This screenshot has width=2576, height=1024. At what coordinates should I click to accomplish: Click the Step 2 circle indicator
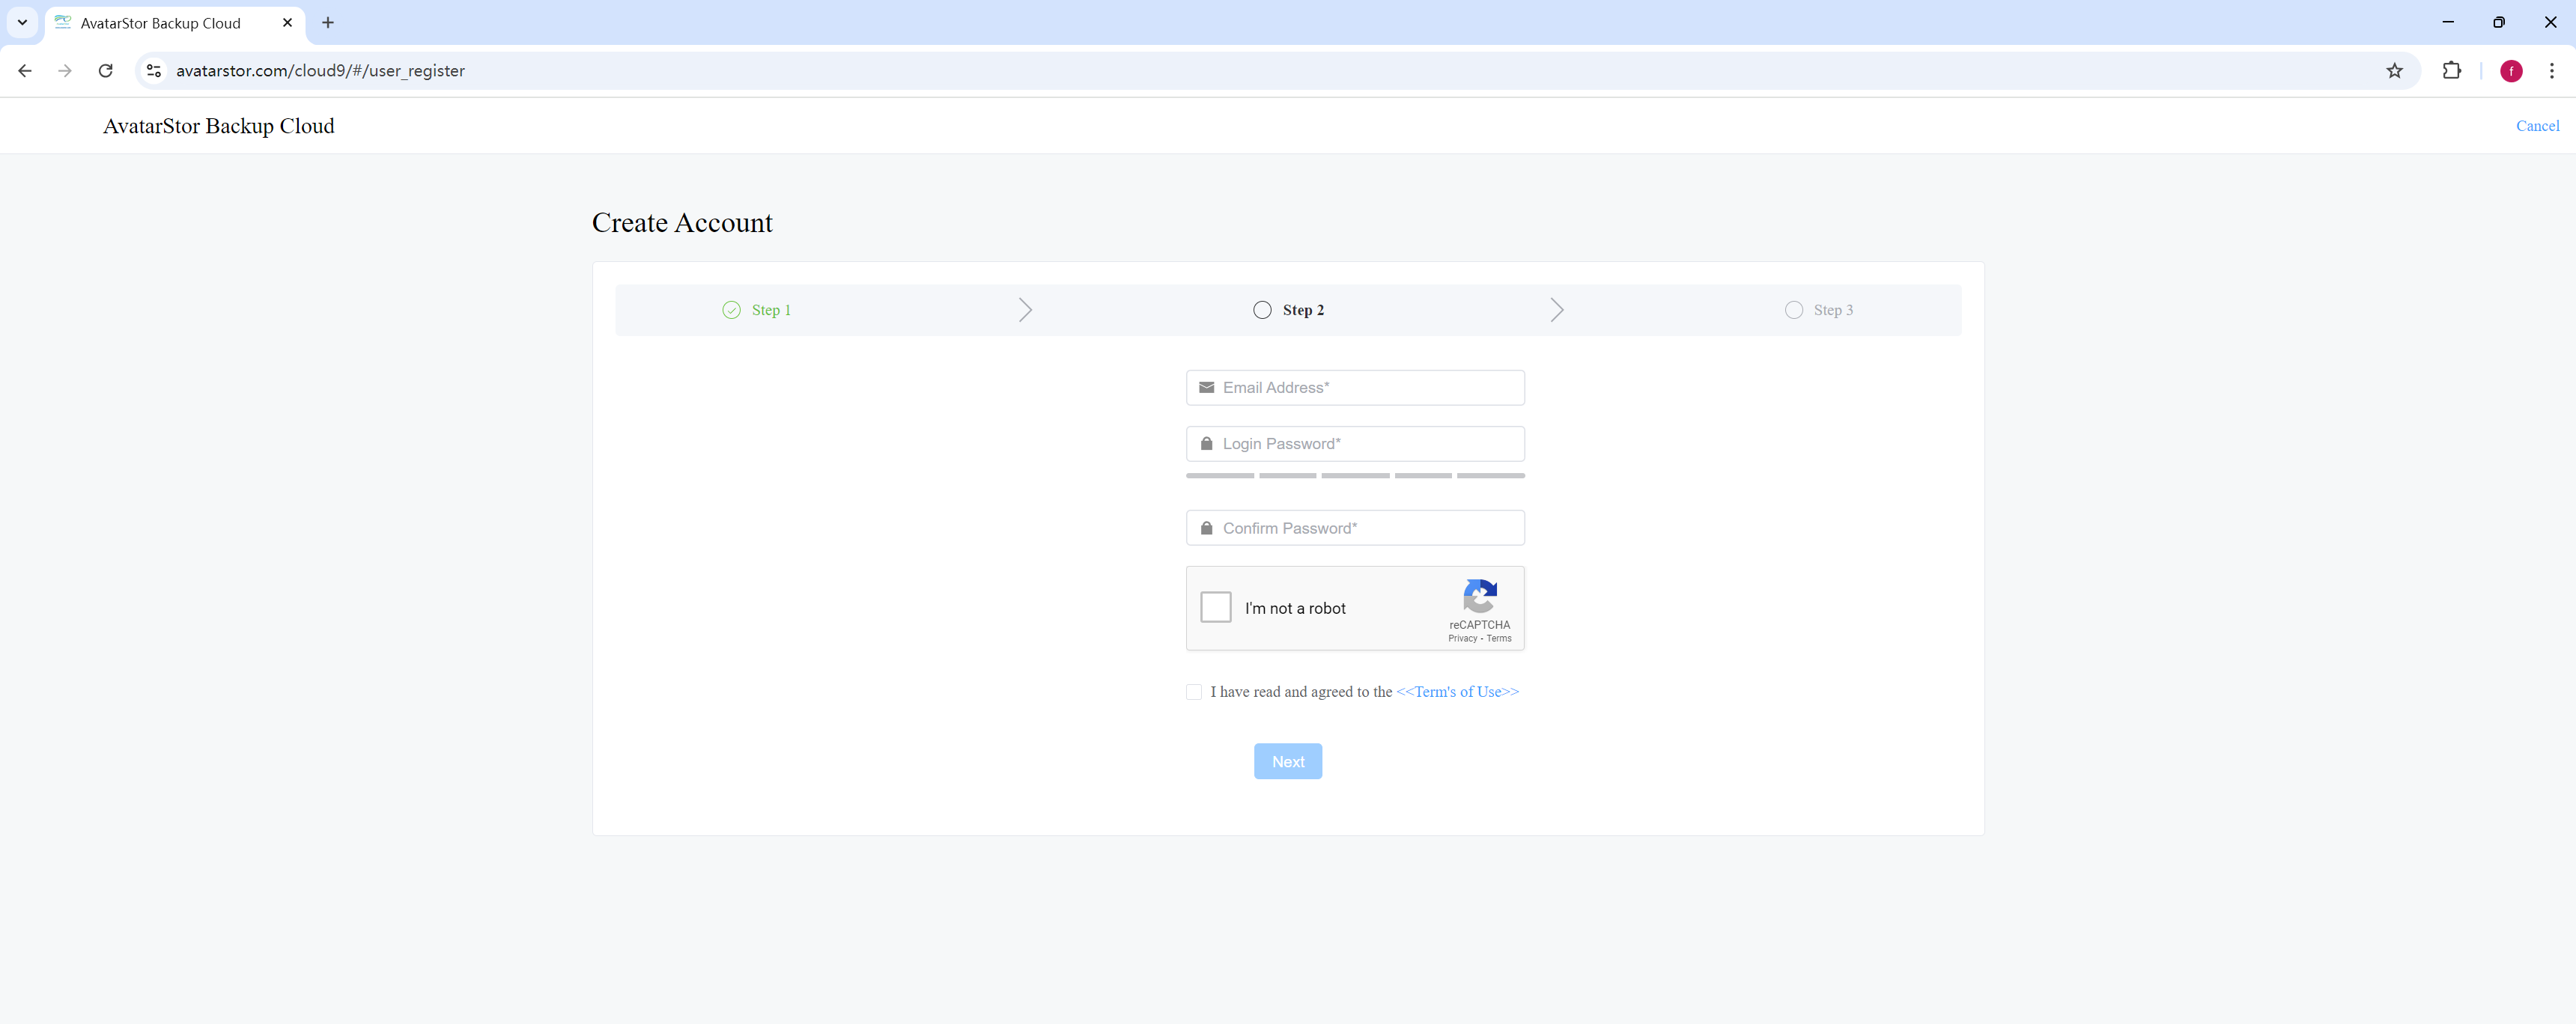(x=1262, y=310)
